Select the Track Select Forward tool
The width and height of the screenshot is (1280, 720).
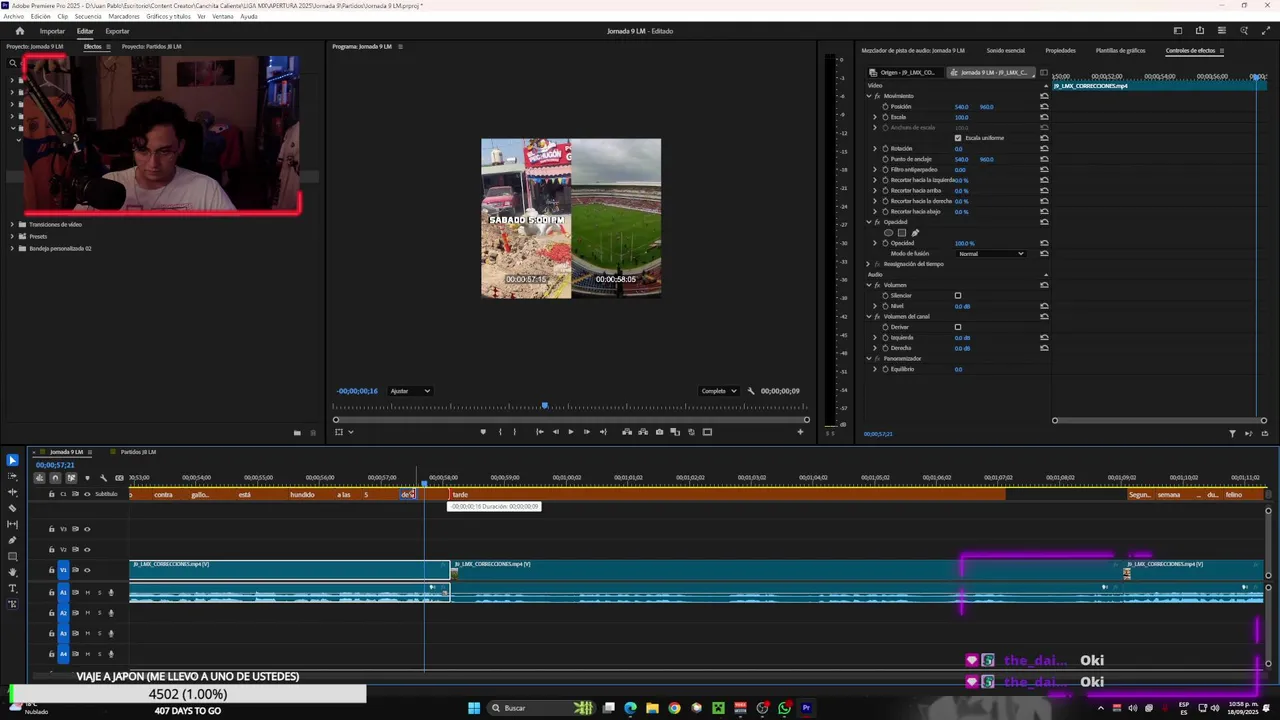click(12, 476)
